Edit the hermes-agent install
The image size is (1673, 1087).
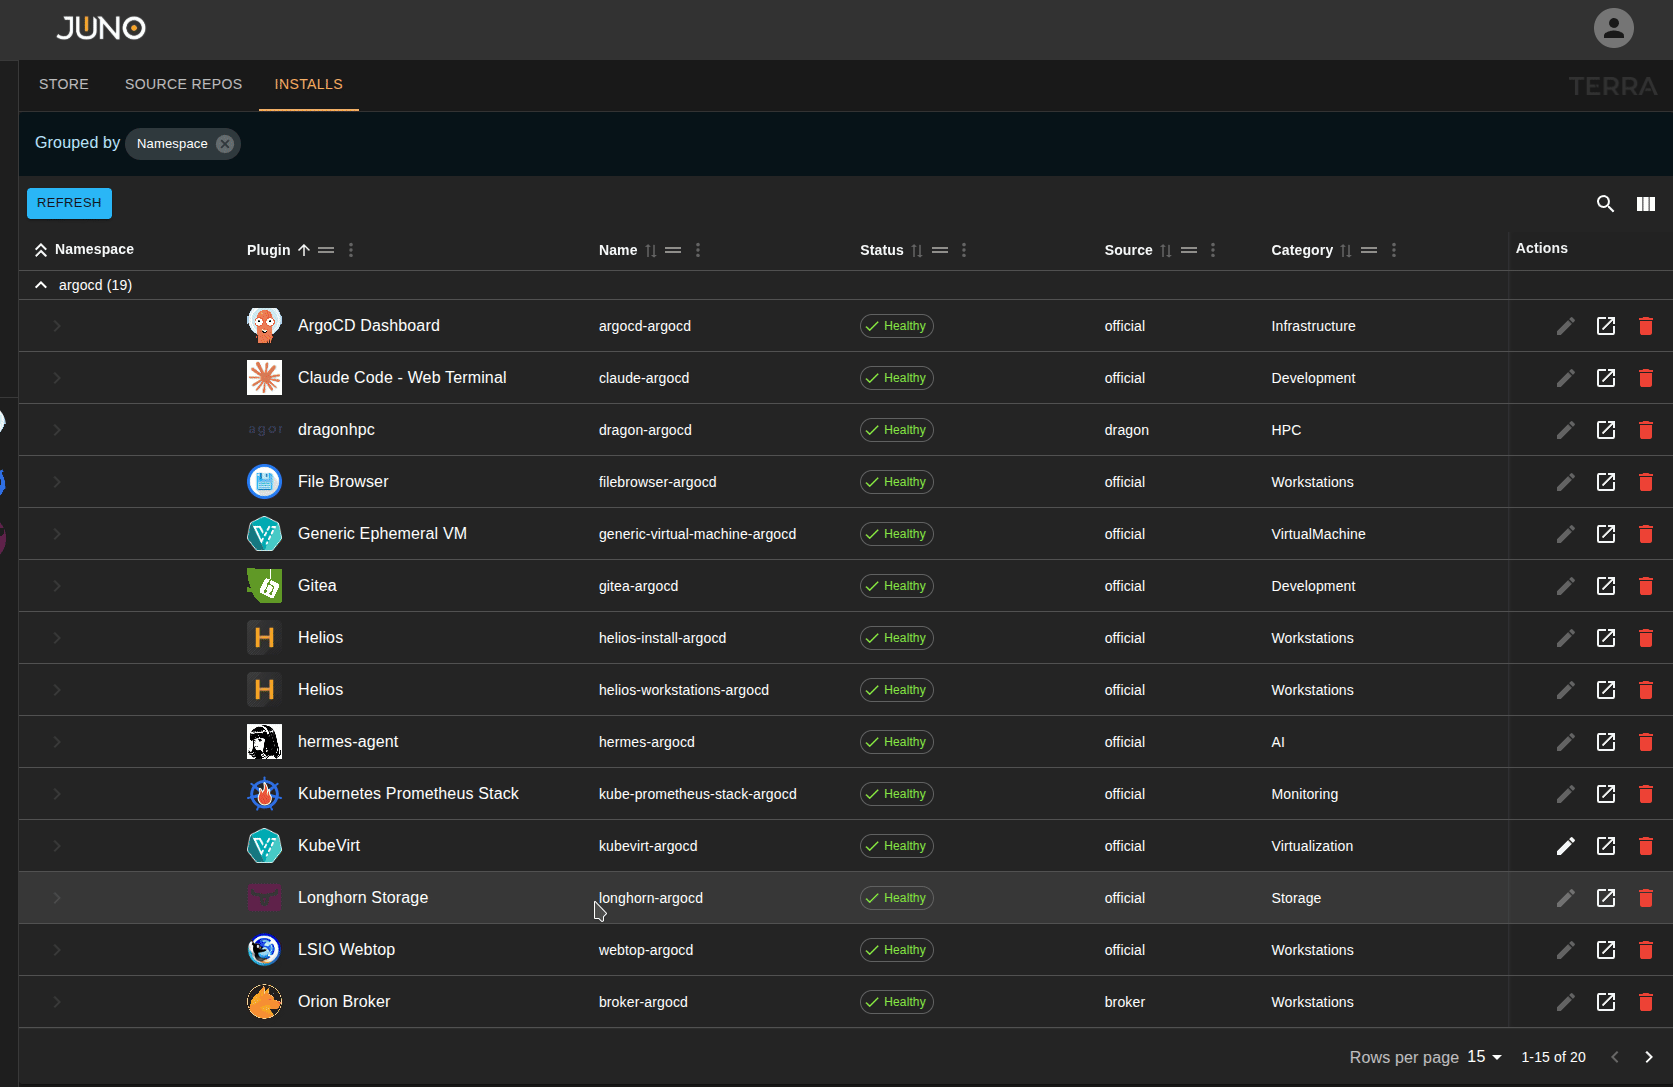coord(1565,742)
